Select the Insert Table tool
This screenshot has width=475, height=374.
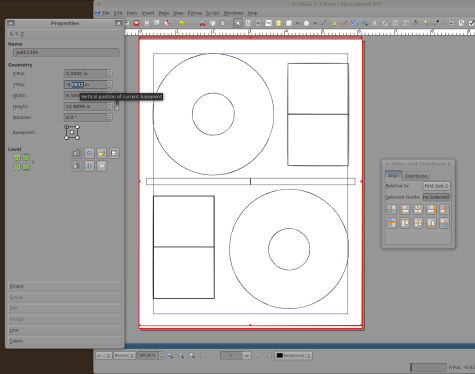click(278, 23)
